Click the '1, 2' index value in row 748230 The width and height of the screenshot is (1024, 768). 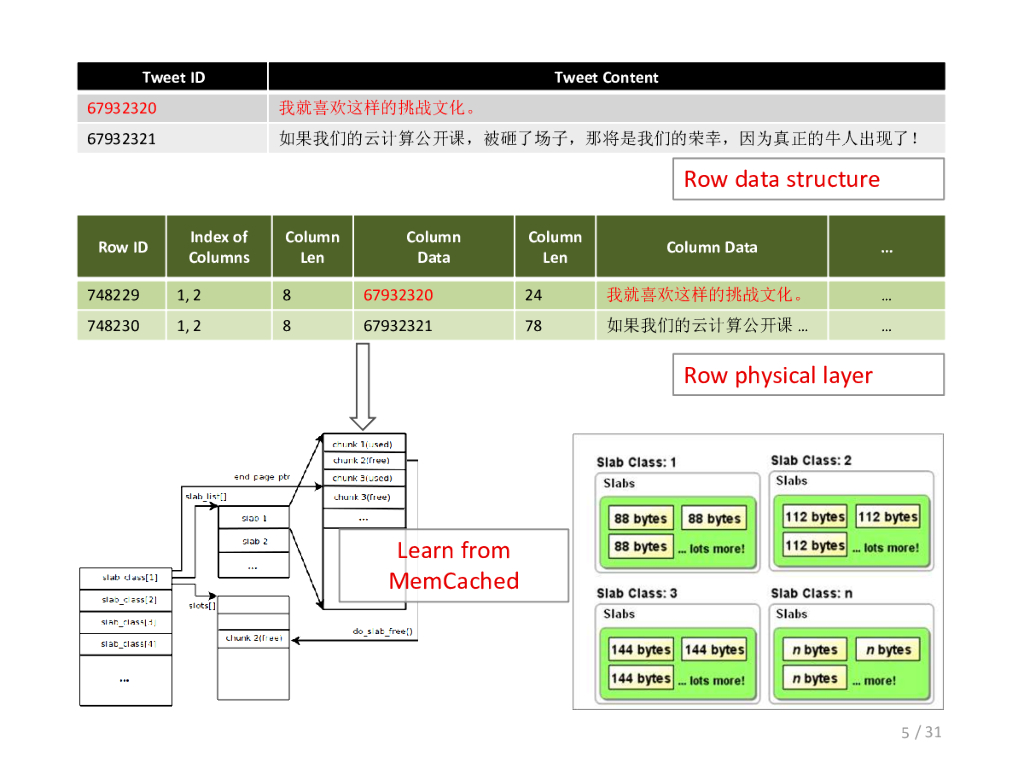[189, 326]
